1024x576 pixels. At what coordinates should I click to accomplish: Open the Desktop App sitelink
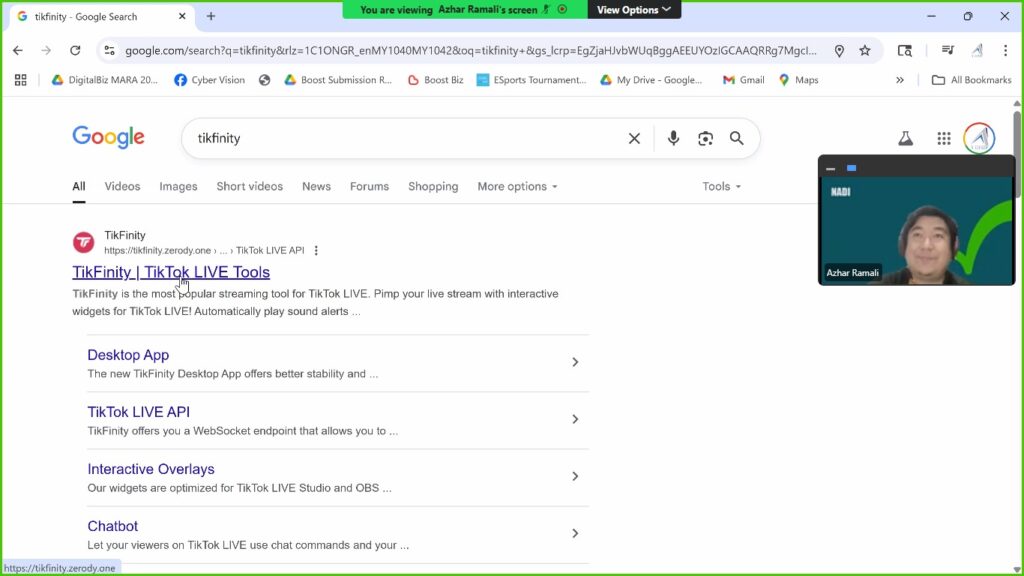(128, 355)
